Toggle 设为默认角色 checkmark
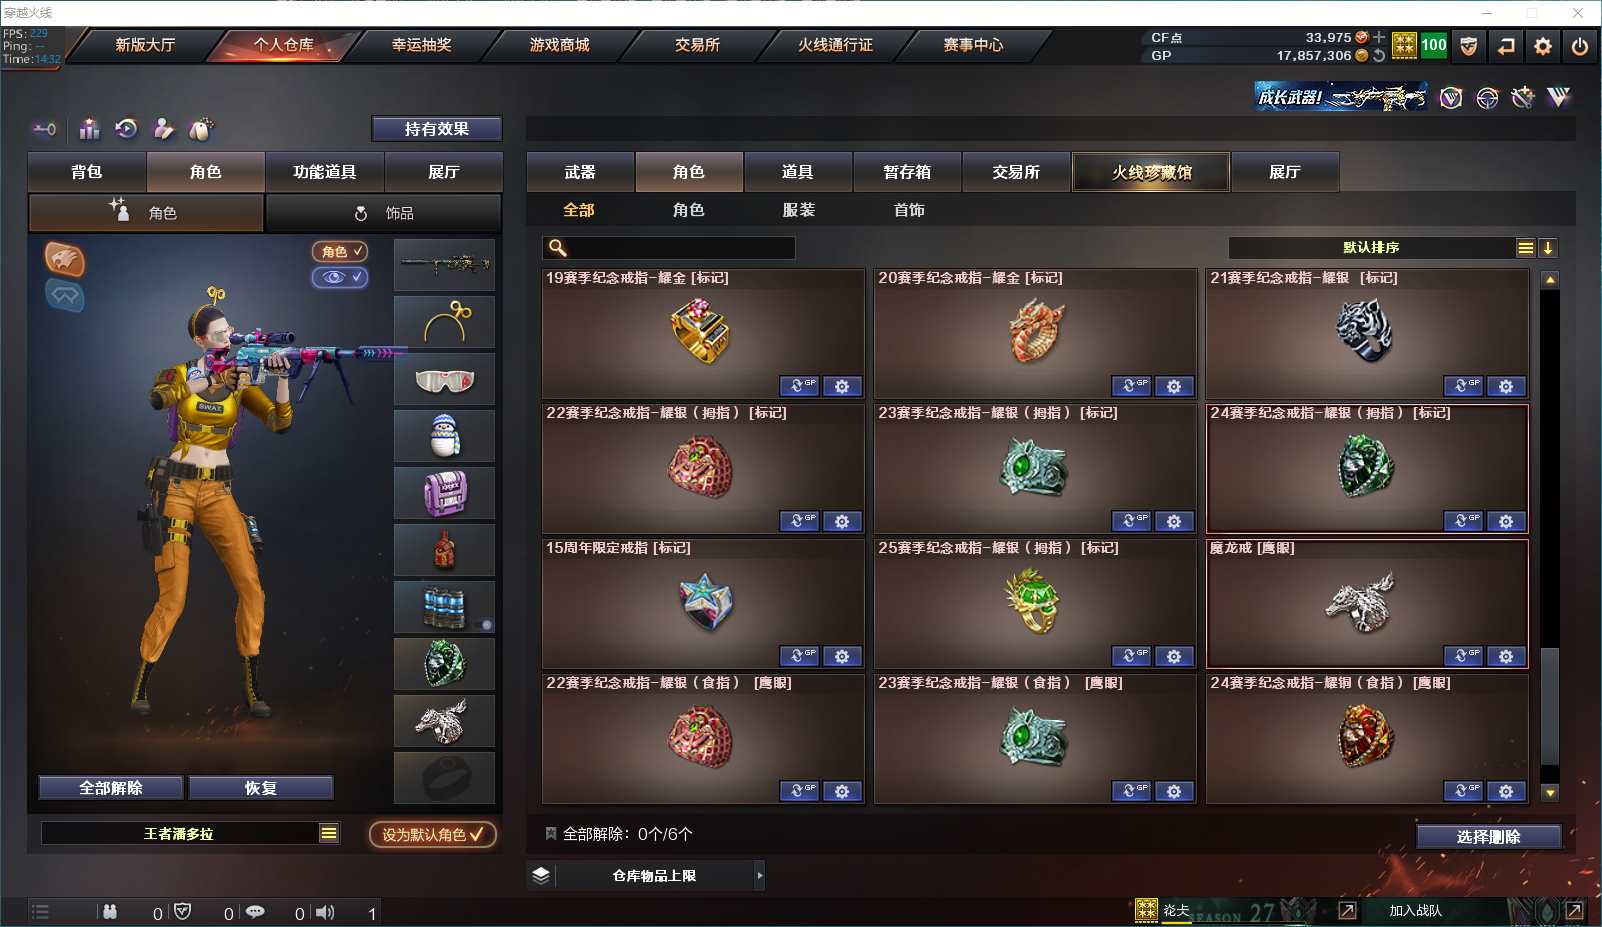 pyautogui.click(x=433, y=834)
